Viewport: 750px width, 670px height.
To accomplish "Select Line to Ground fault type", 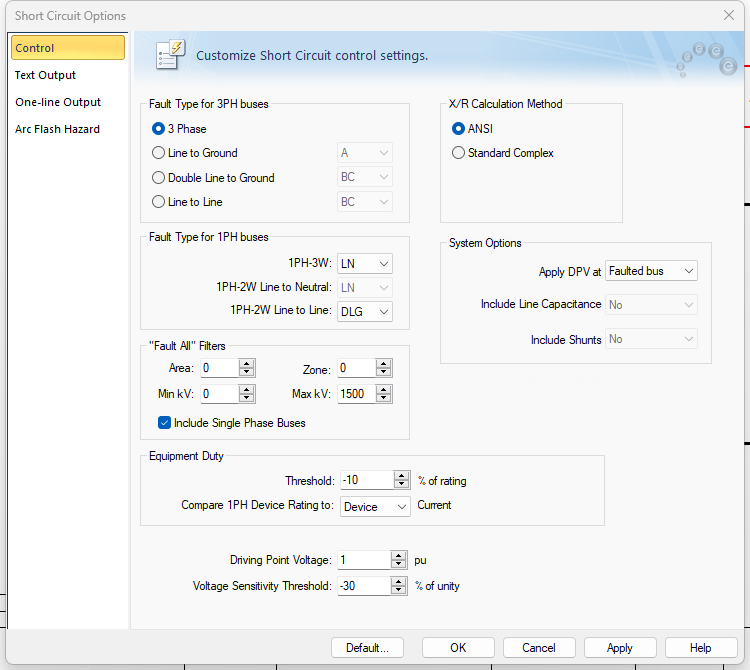I will [x=159, y=153].
